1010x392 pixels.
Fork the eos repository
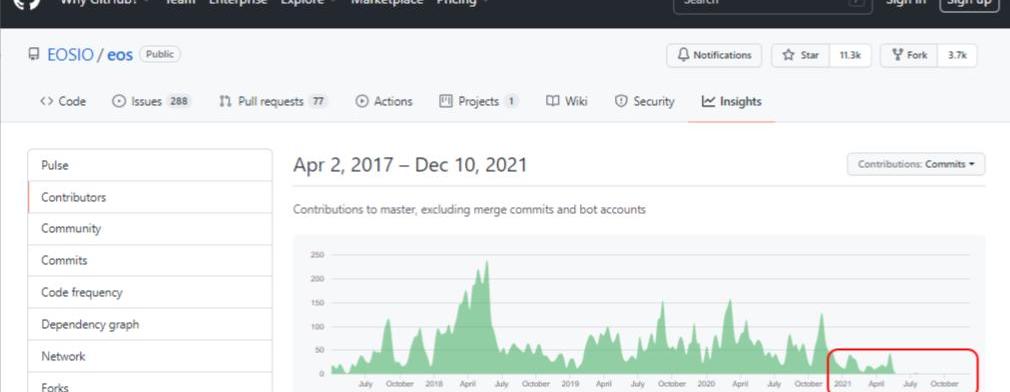909,55
